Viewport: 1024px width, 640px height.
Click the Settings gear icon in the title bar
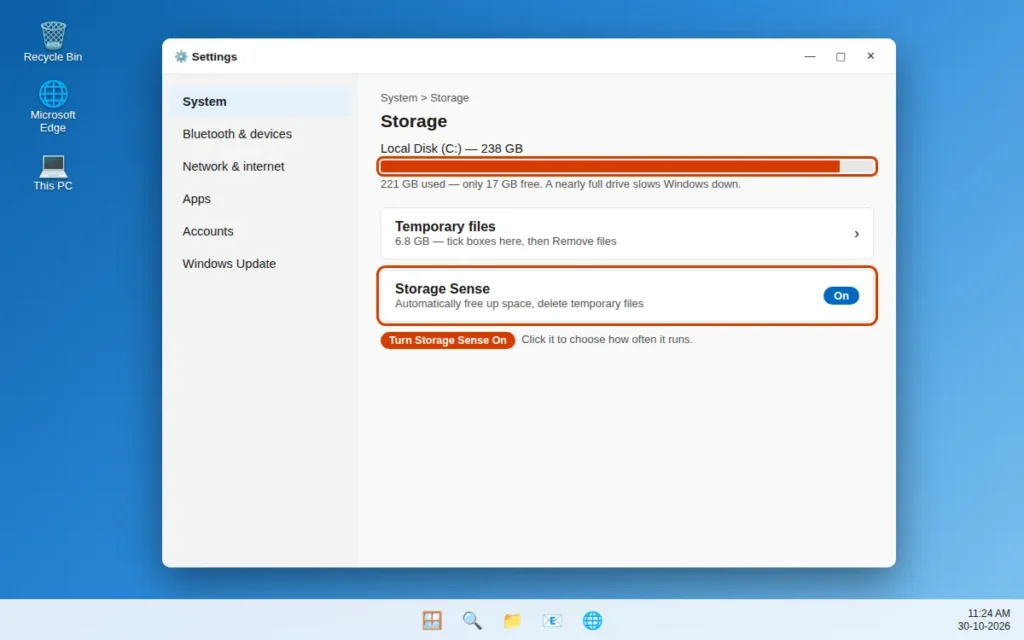coord(181,57)
